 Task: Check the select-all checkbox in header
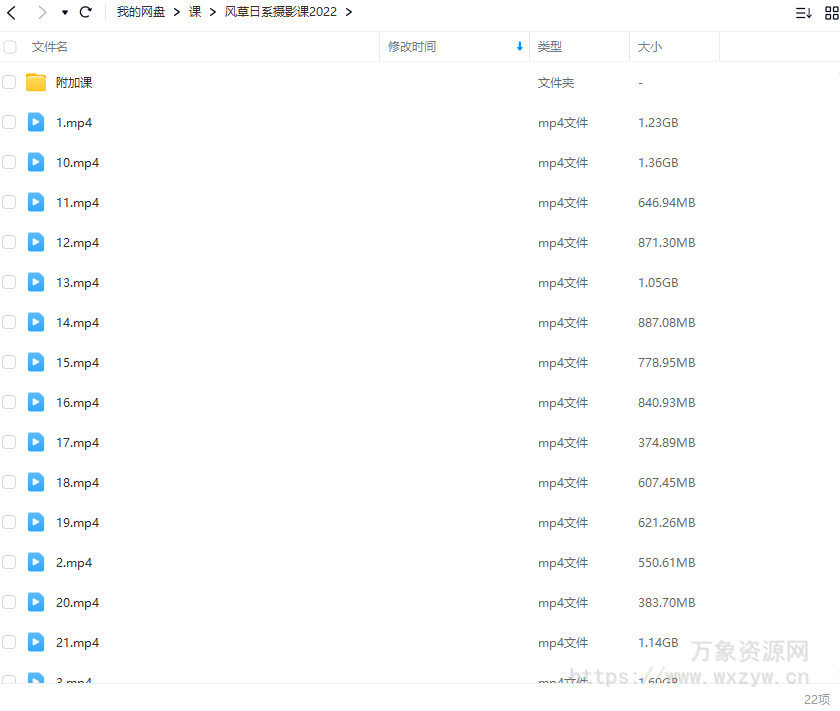tap(10, 46)
